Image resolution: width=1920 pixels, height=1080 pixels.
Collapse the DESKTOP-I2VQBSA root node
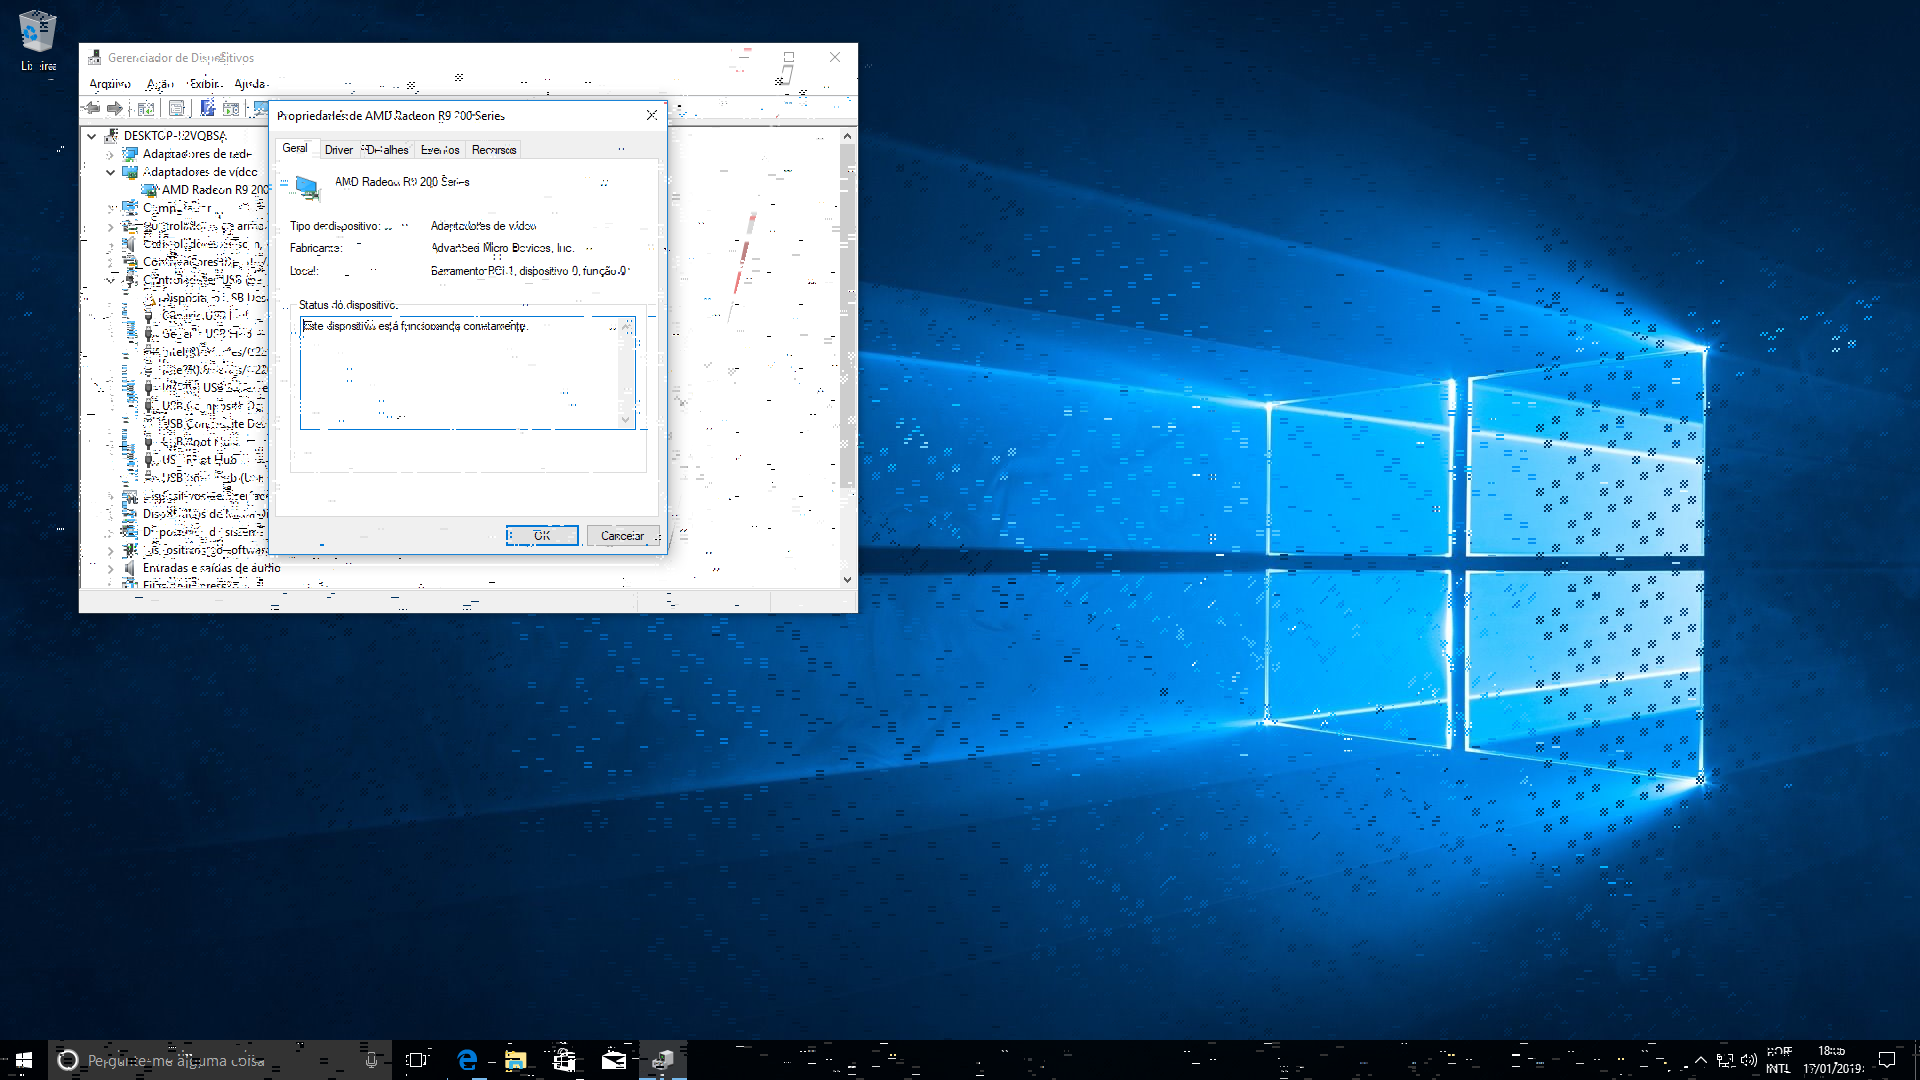pyautogui.click(x=92, y=136)
